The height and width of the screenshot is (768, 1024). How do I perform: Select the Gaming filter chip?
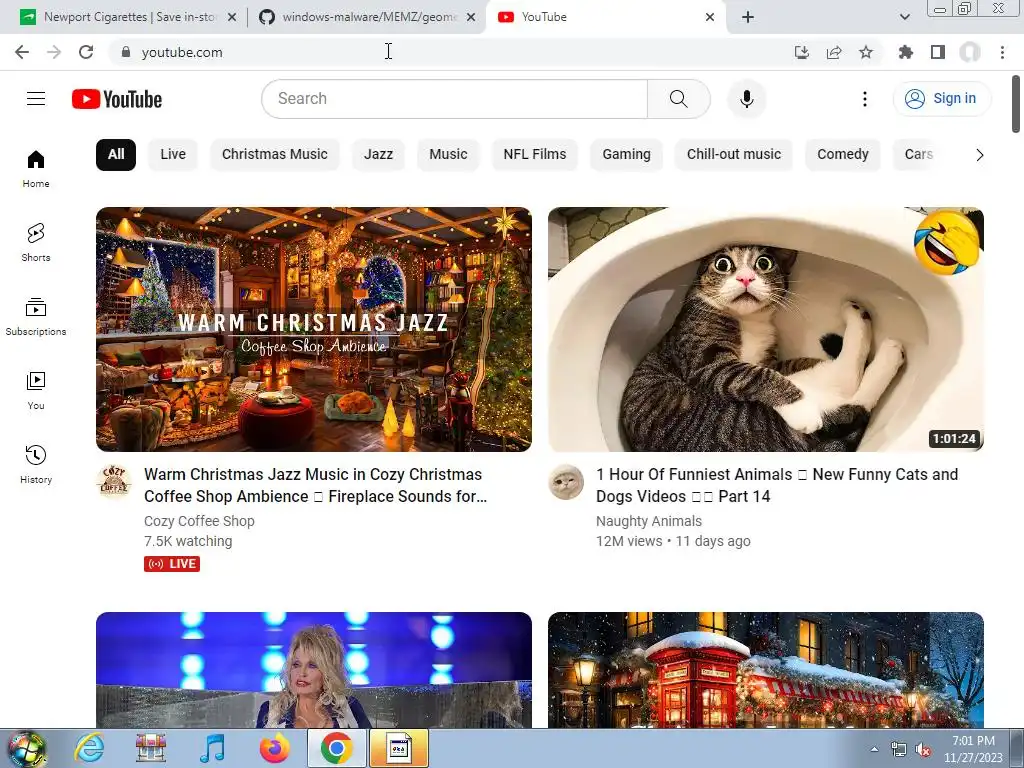(626, 155)
